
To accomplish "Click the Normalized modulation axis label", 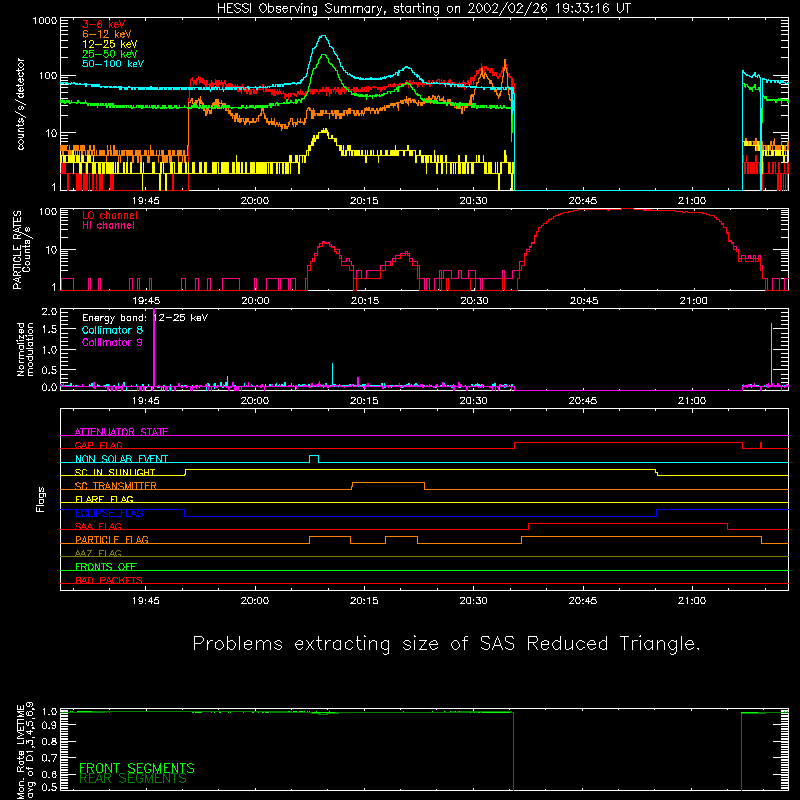I will [25, 349].
